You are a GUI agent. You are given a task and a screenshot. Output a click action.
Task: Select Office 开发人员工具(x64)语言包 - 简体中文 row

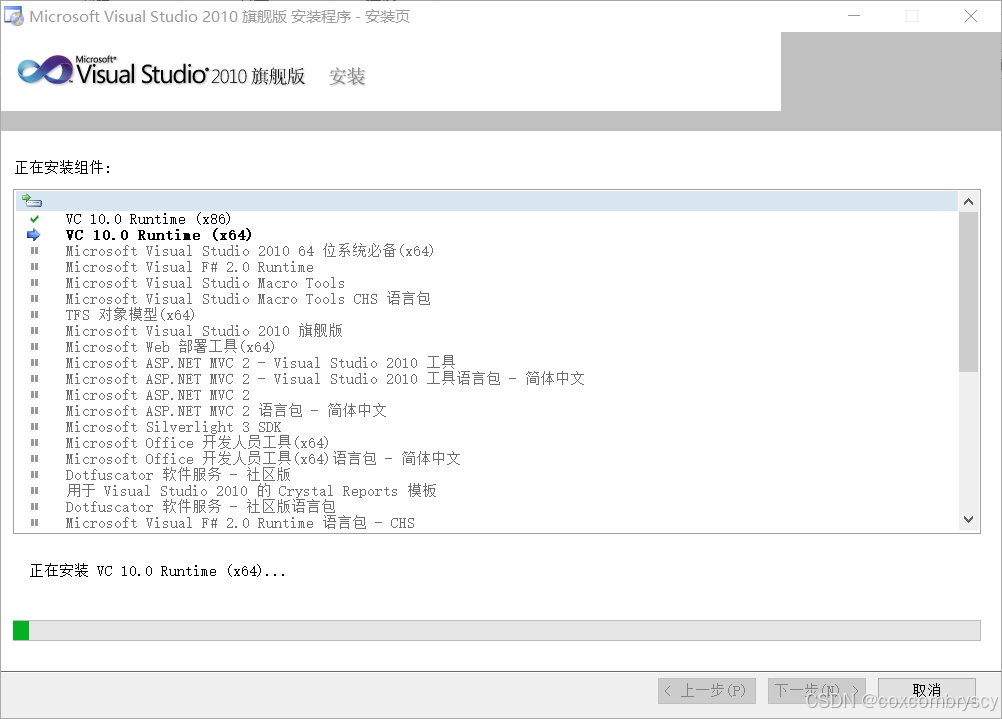click(263, 459)
